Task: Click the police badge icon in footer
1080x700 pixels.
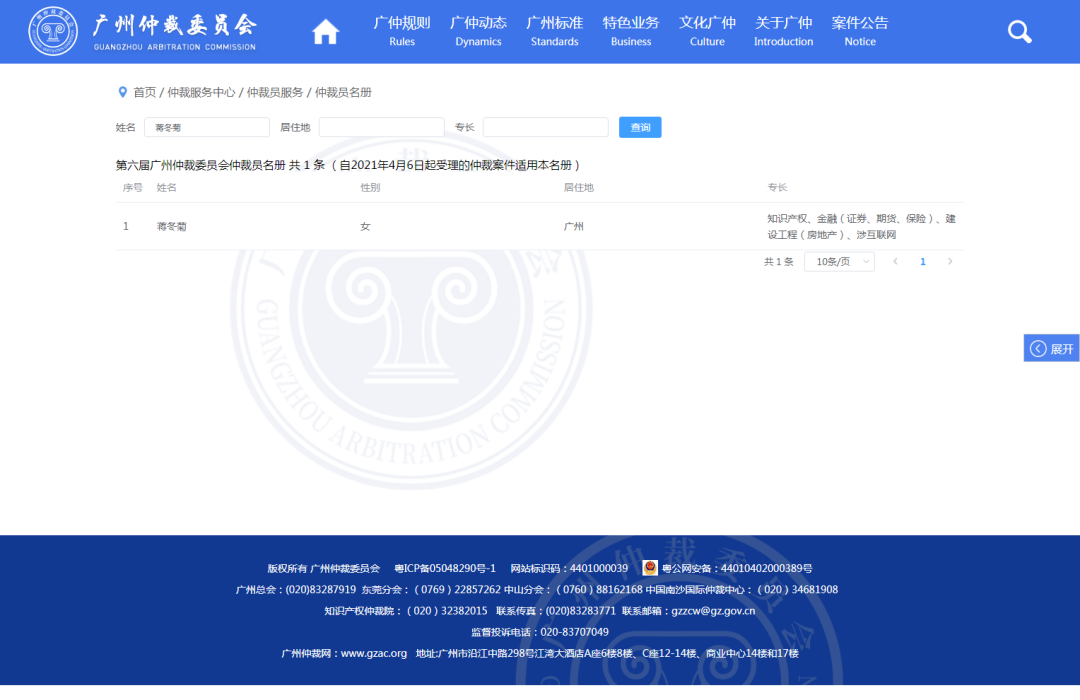Action: tap(650, 568)
